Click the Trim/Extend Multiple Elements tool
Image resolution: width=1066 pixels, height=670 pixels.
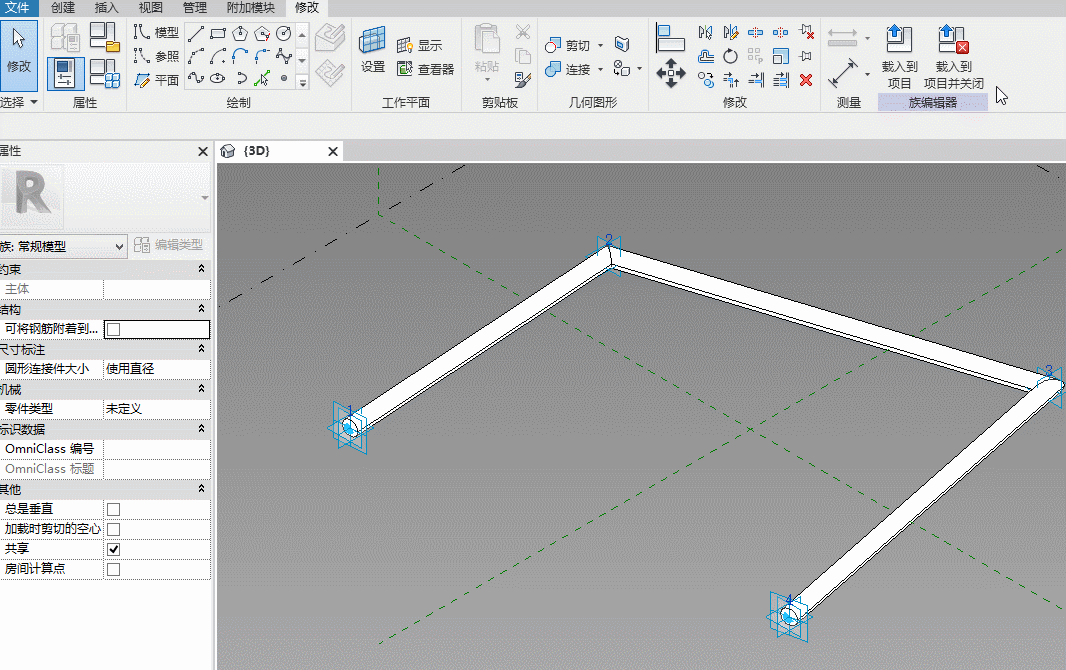780,80
